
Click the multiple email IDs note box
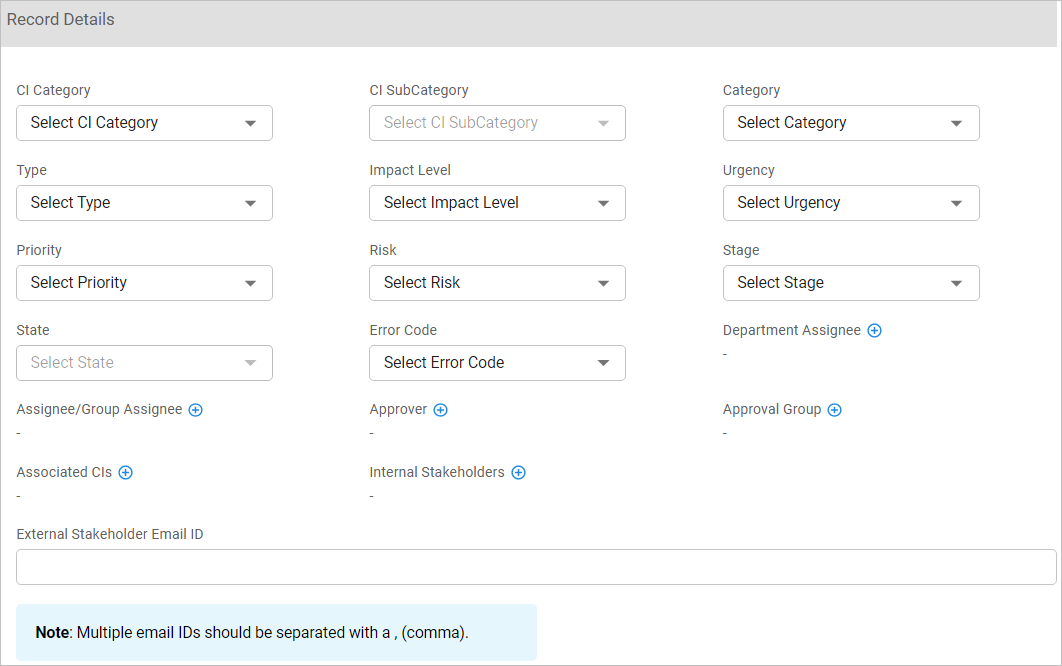pos(276,633)
